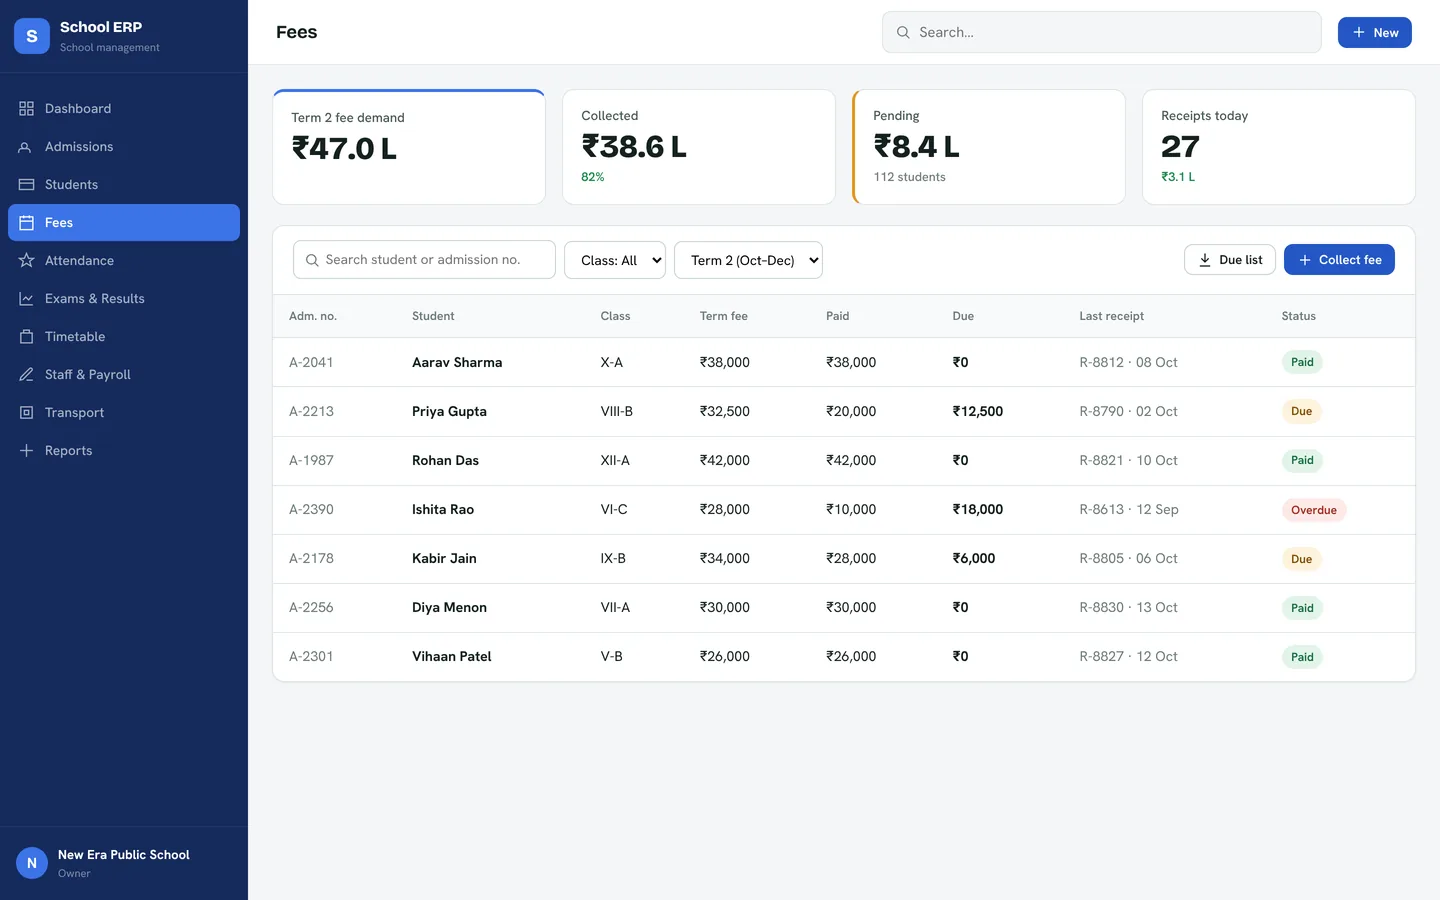Click admission number A-2301
The height and width of the screenshot is (900, 1440).
coord(311,656)
